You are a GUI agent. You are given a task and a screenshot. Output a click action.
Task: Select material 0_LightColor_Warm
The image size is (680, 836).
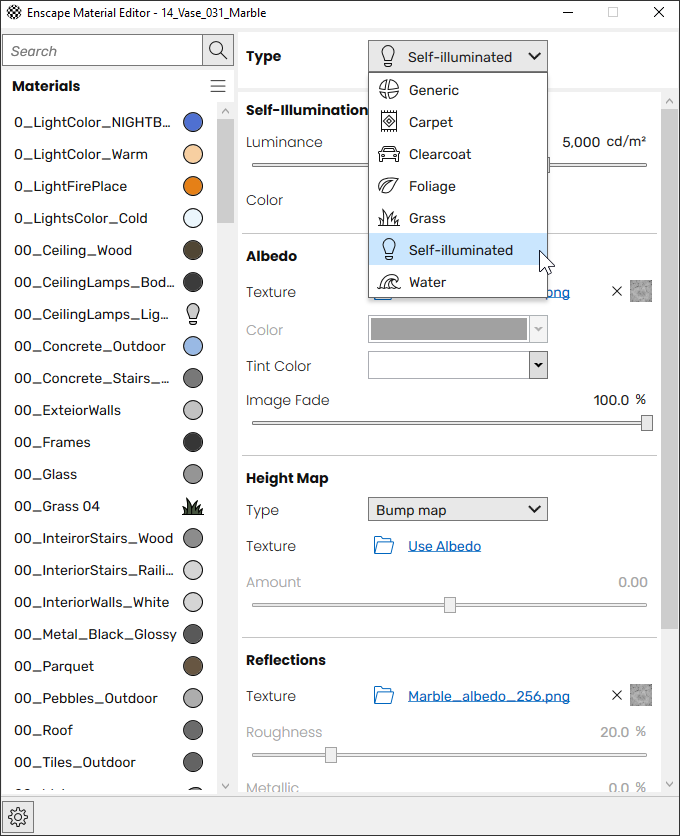[108, 154]
